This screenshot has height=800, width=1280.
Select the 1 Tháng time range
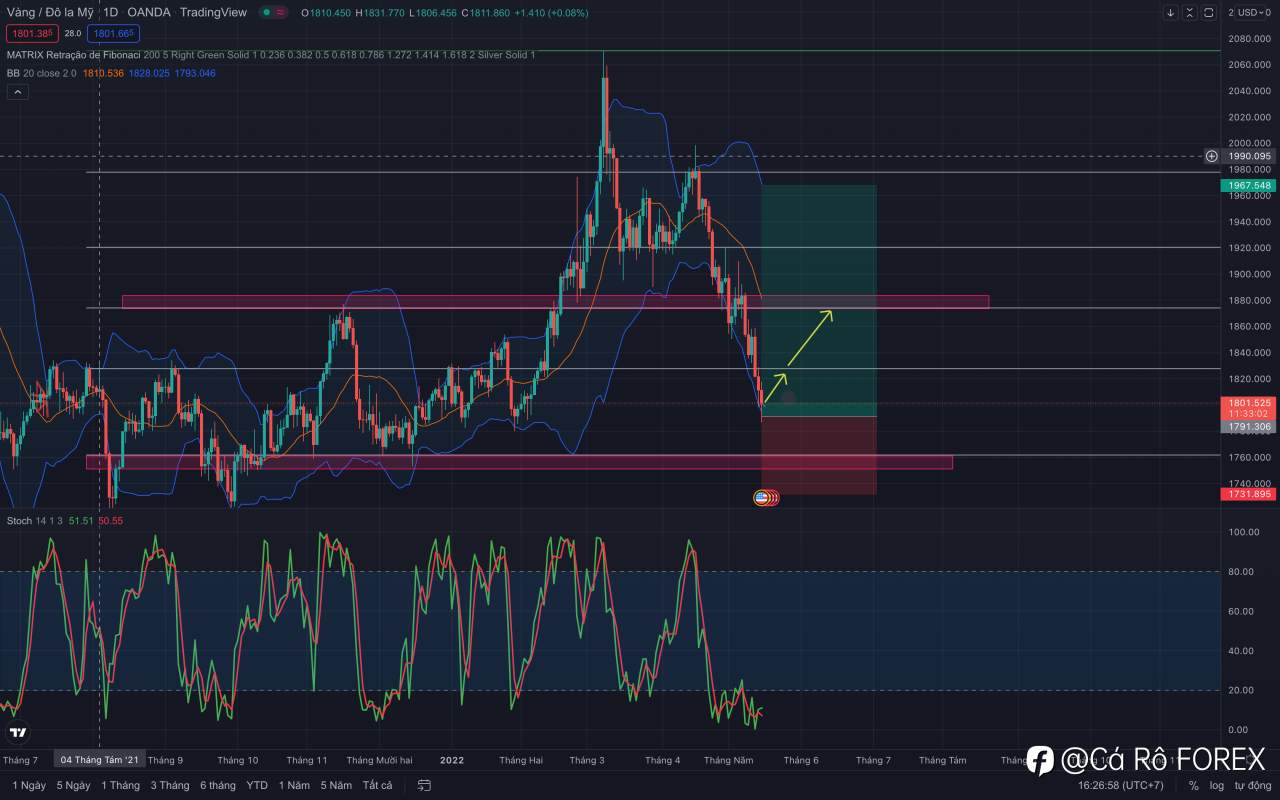(x=120, y=786)
